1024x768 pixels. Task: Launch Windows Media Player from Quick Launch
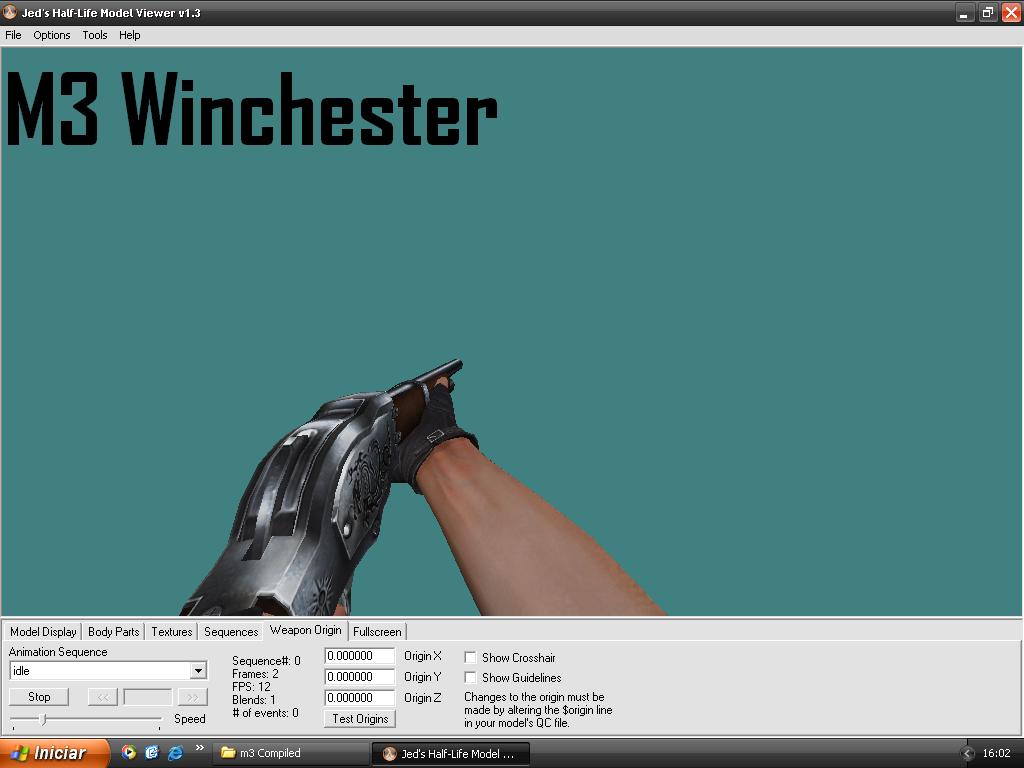point(128,753)
